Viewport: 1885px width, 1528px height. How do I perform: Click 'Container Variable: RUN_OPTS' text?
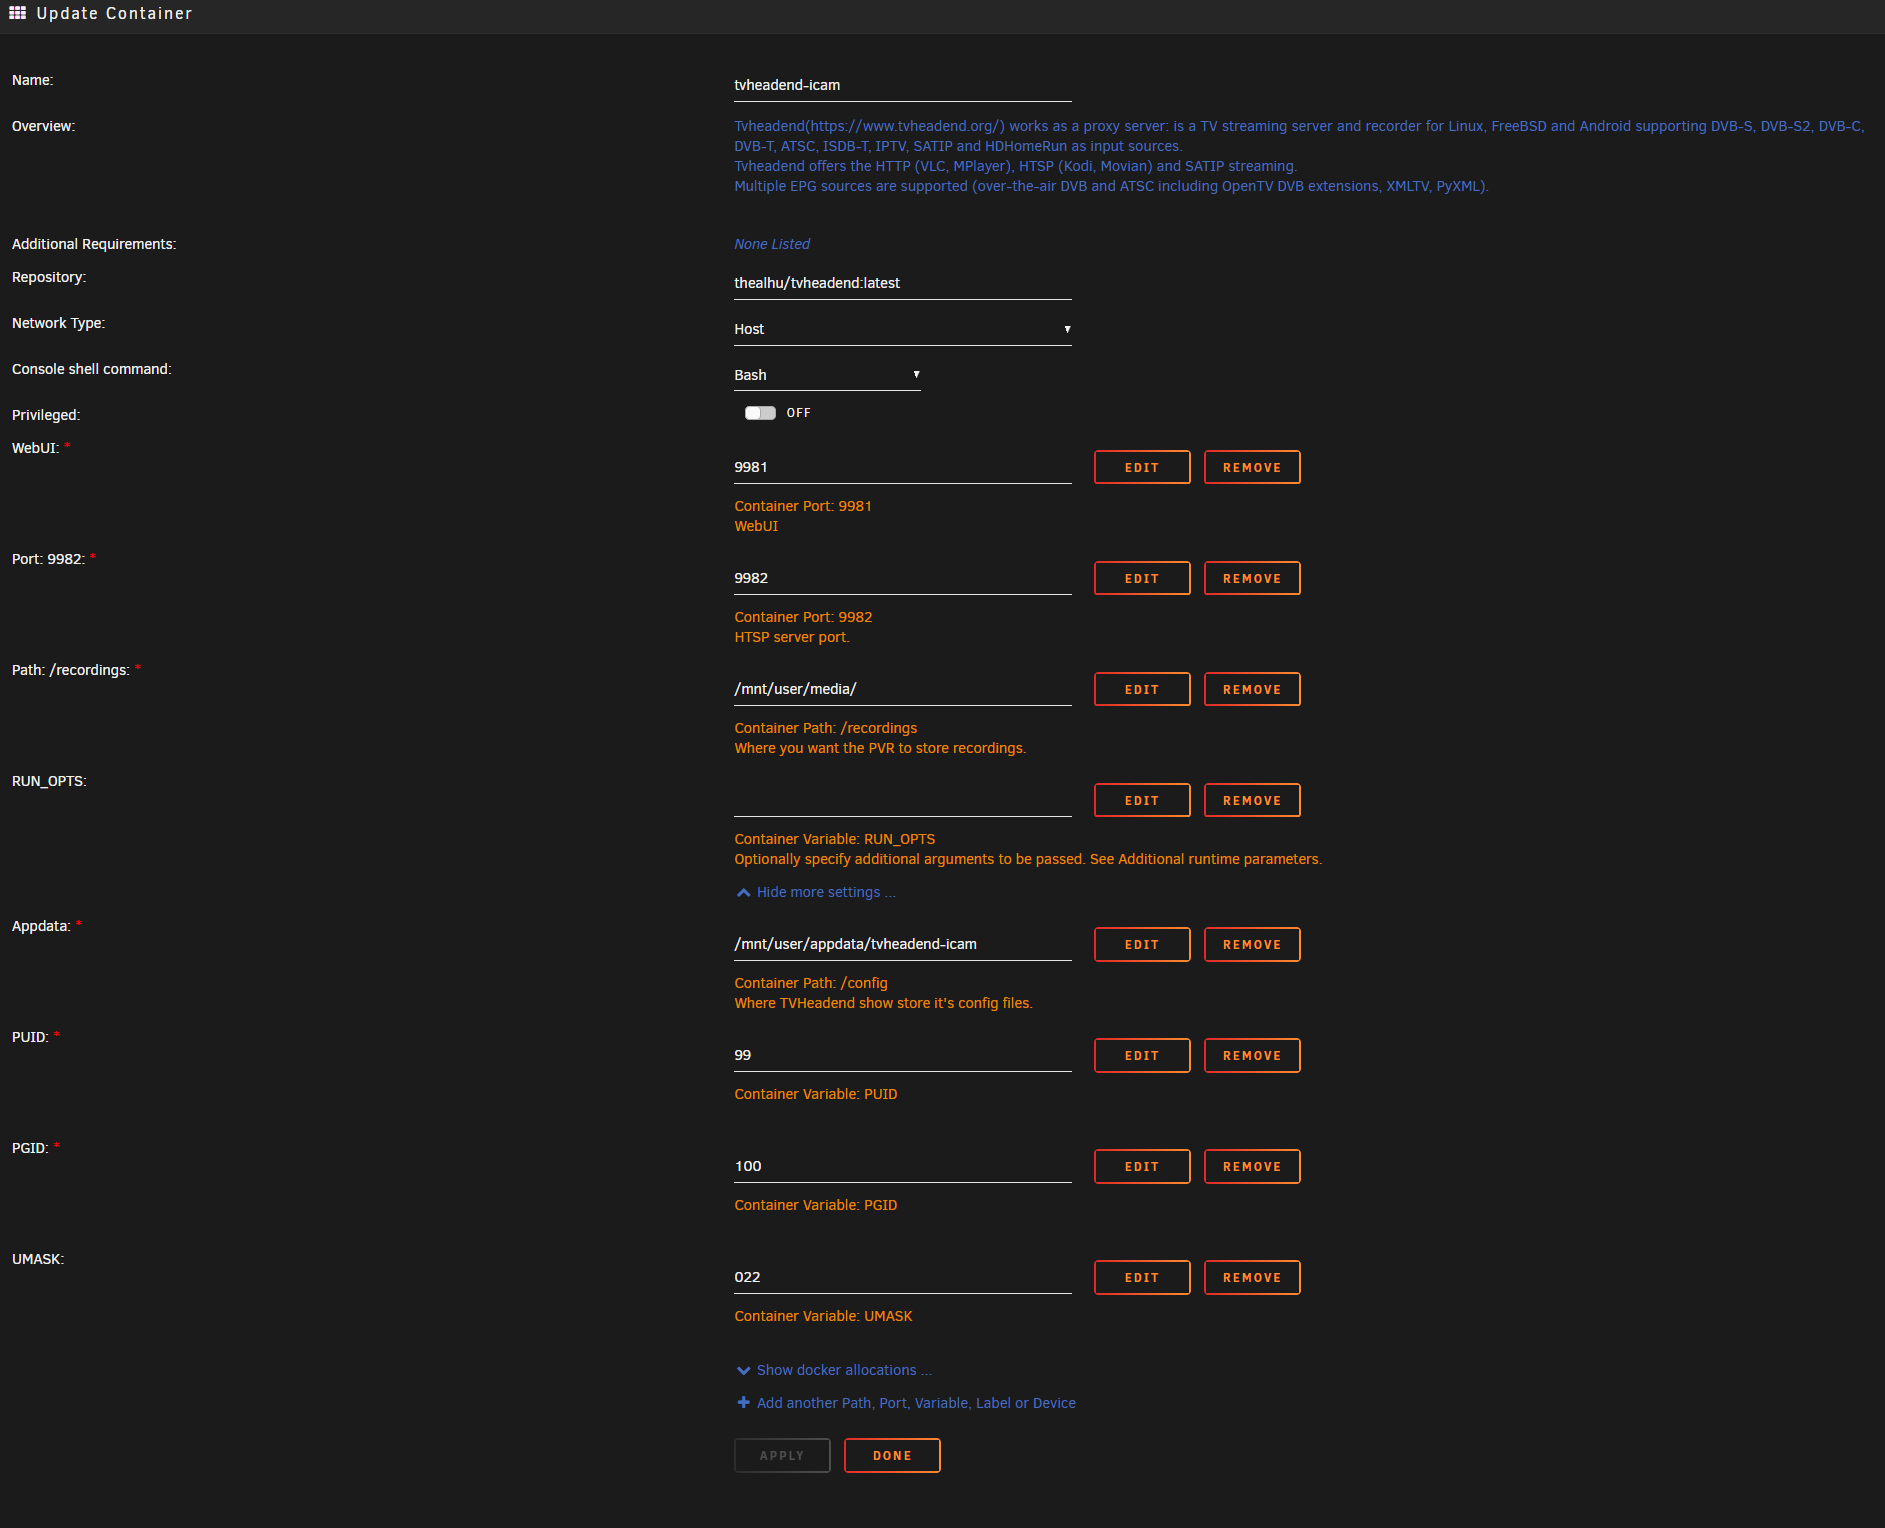click(835, 839)
